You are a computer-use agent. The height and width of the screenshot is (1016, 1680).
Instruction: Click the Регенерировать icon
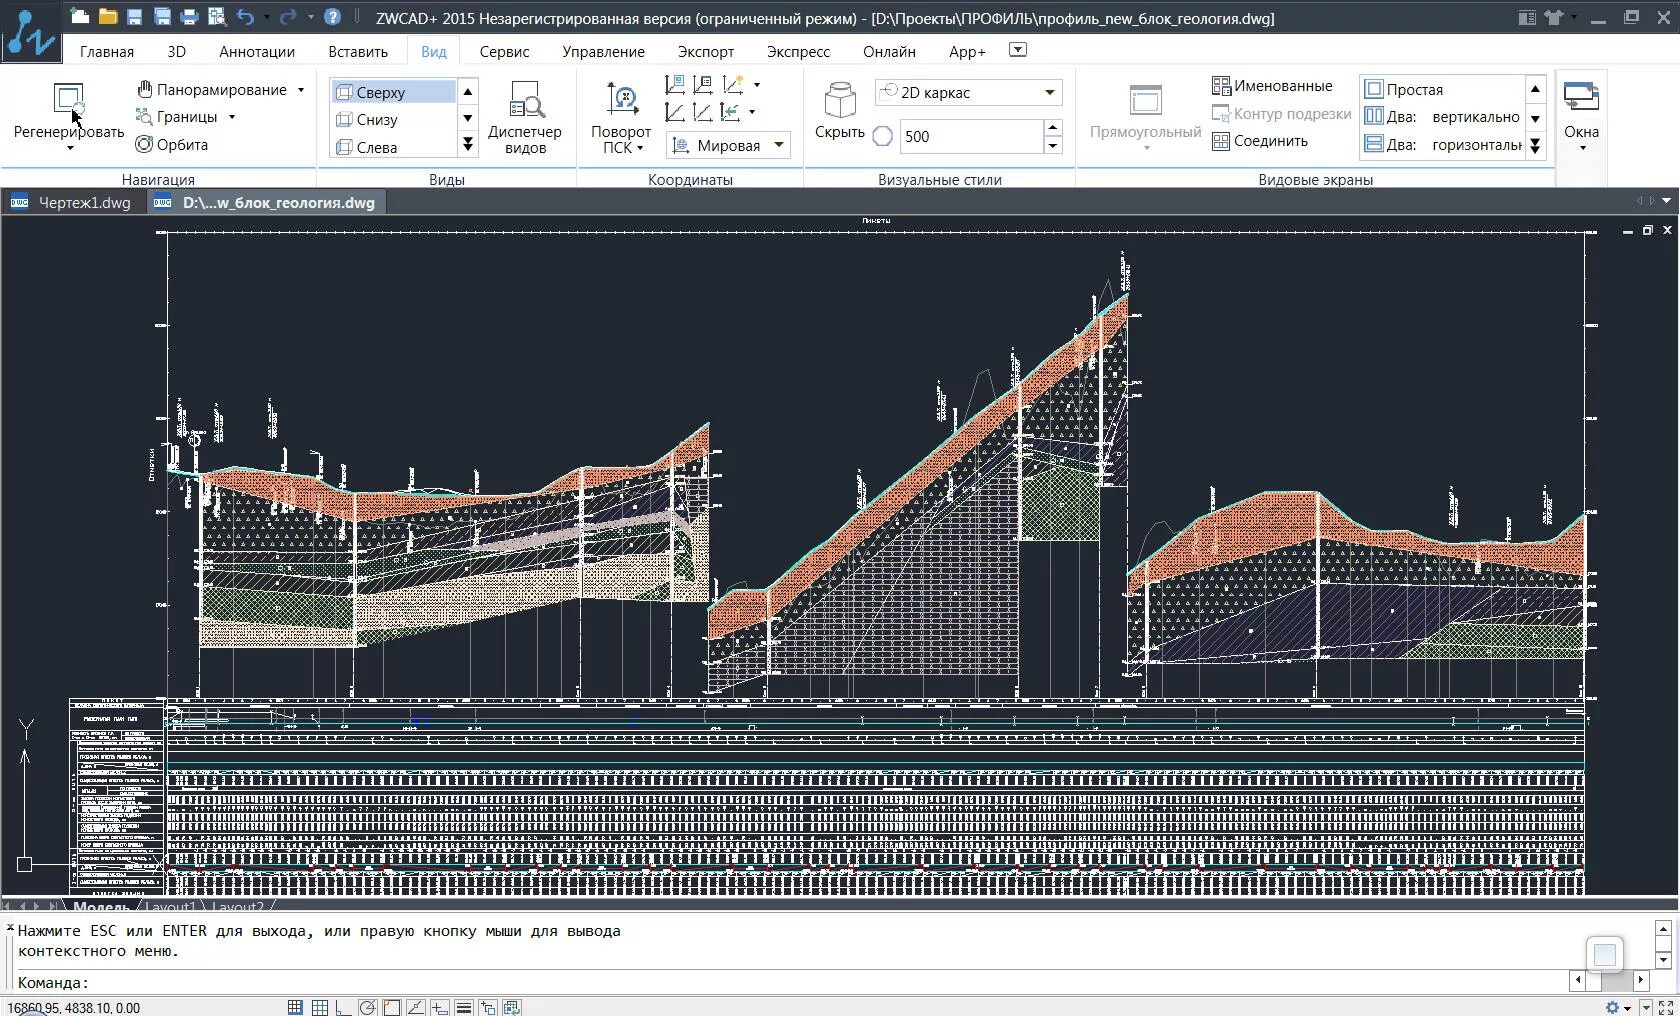(69, 99)
